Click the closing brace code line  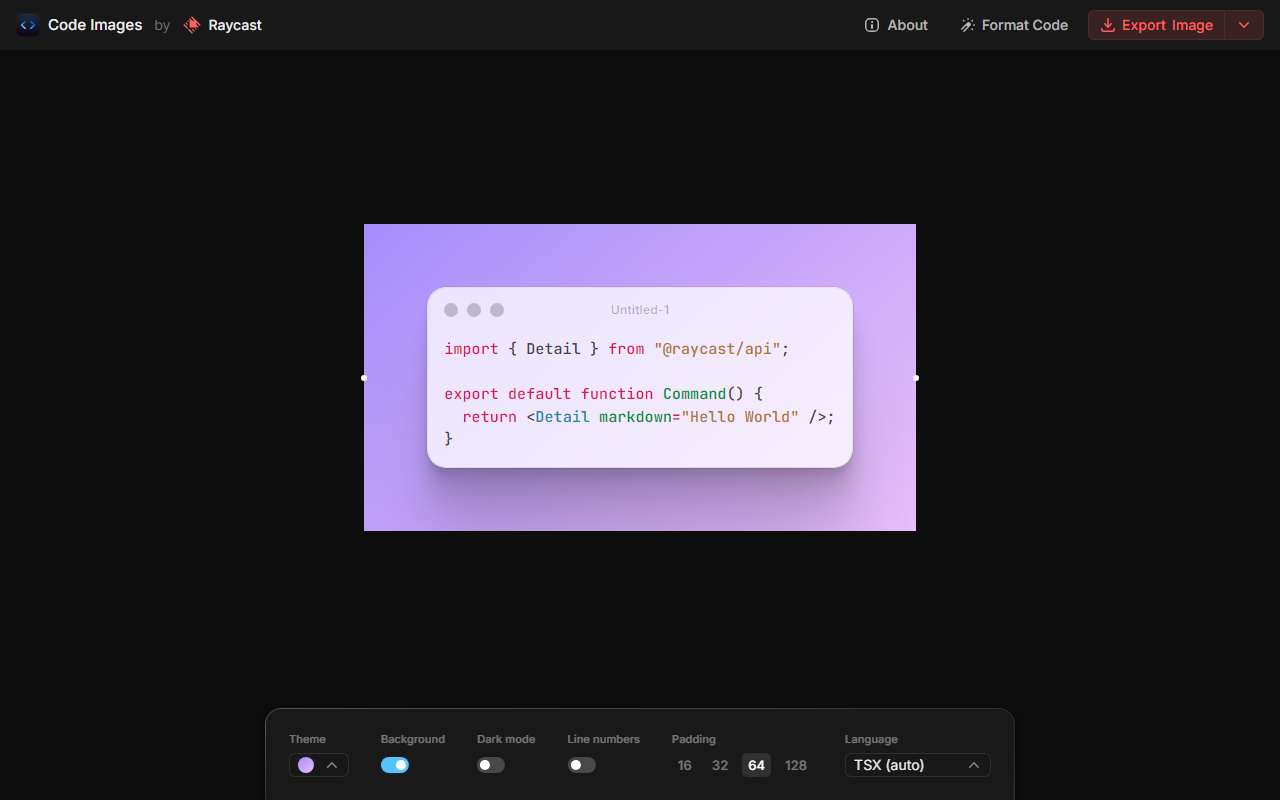tap(449, 438)
